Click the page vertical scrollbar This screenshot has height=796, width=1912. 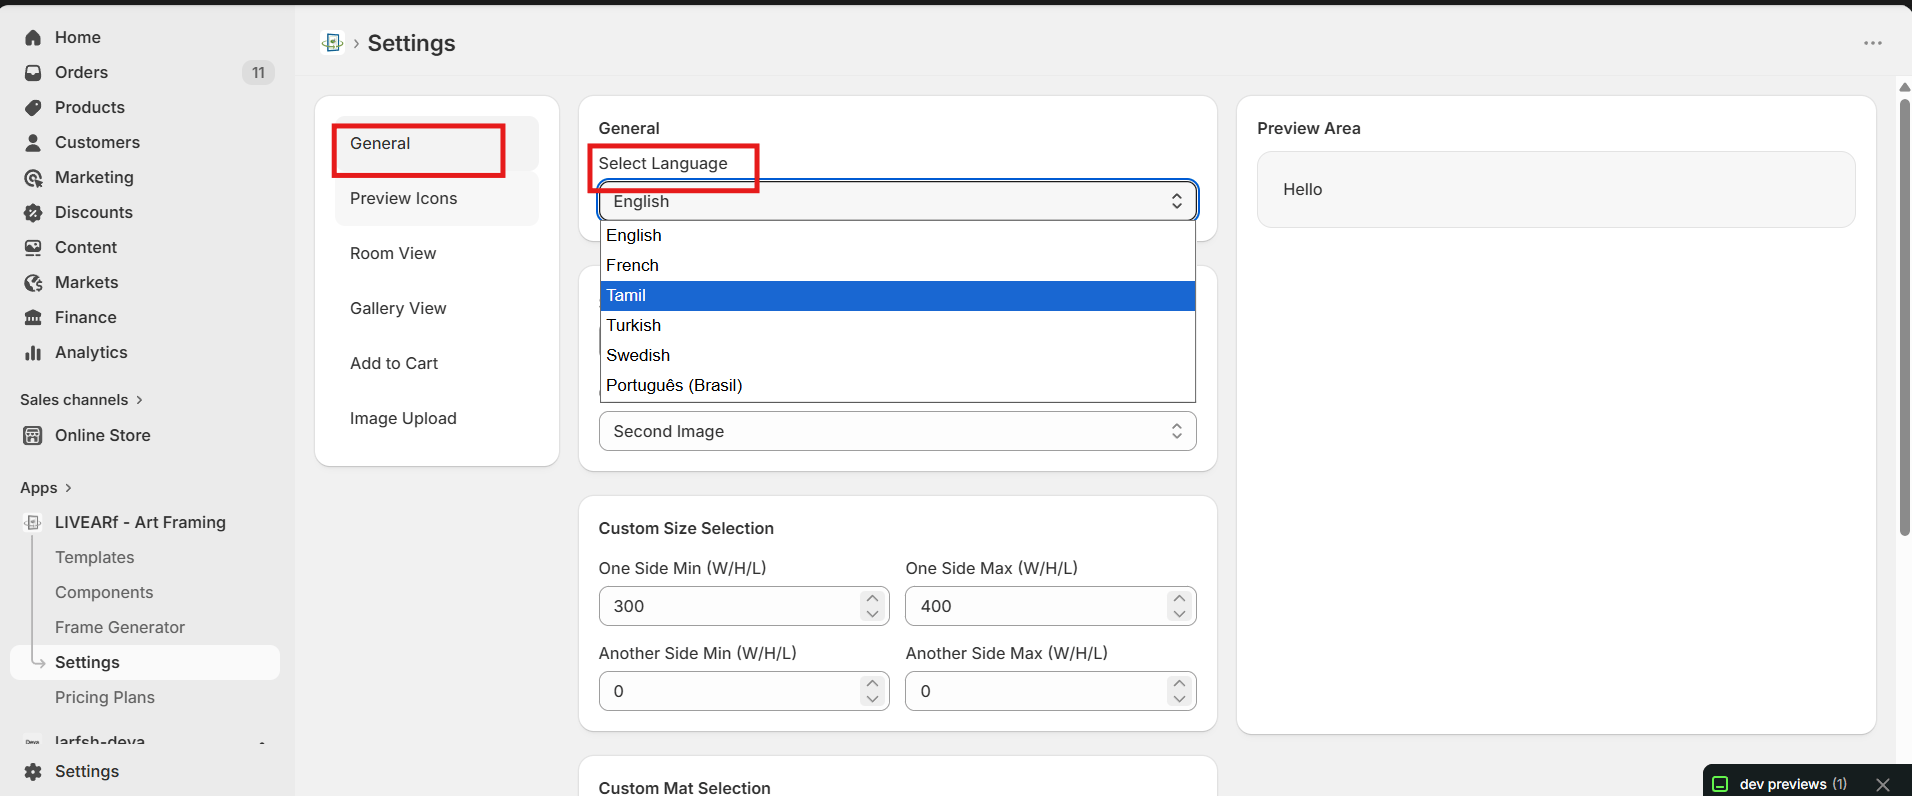point(1904,317)
